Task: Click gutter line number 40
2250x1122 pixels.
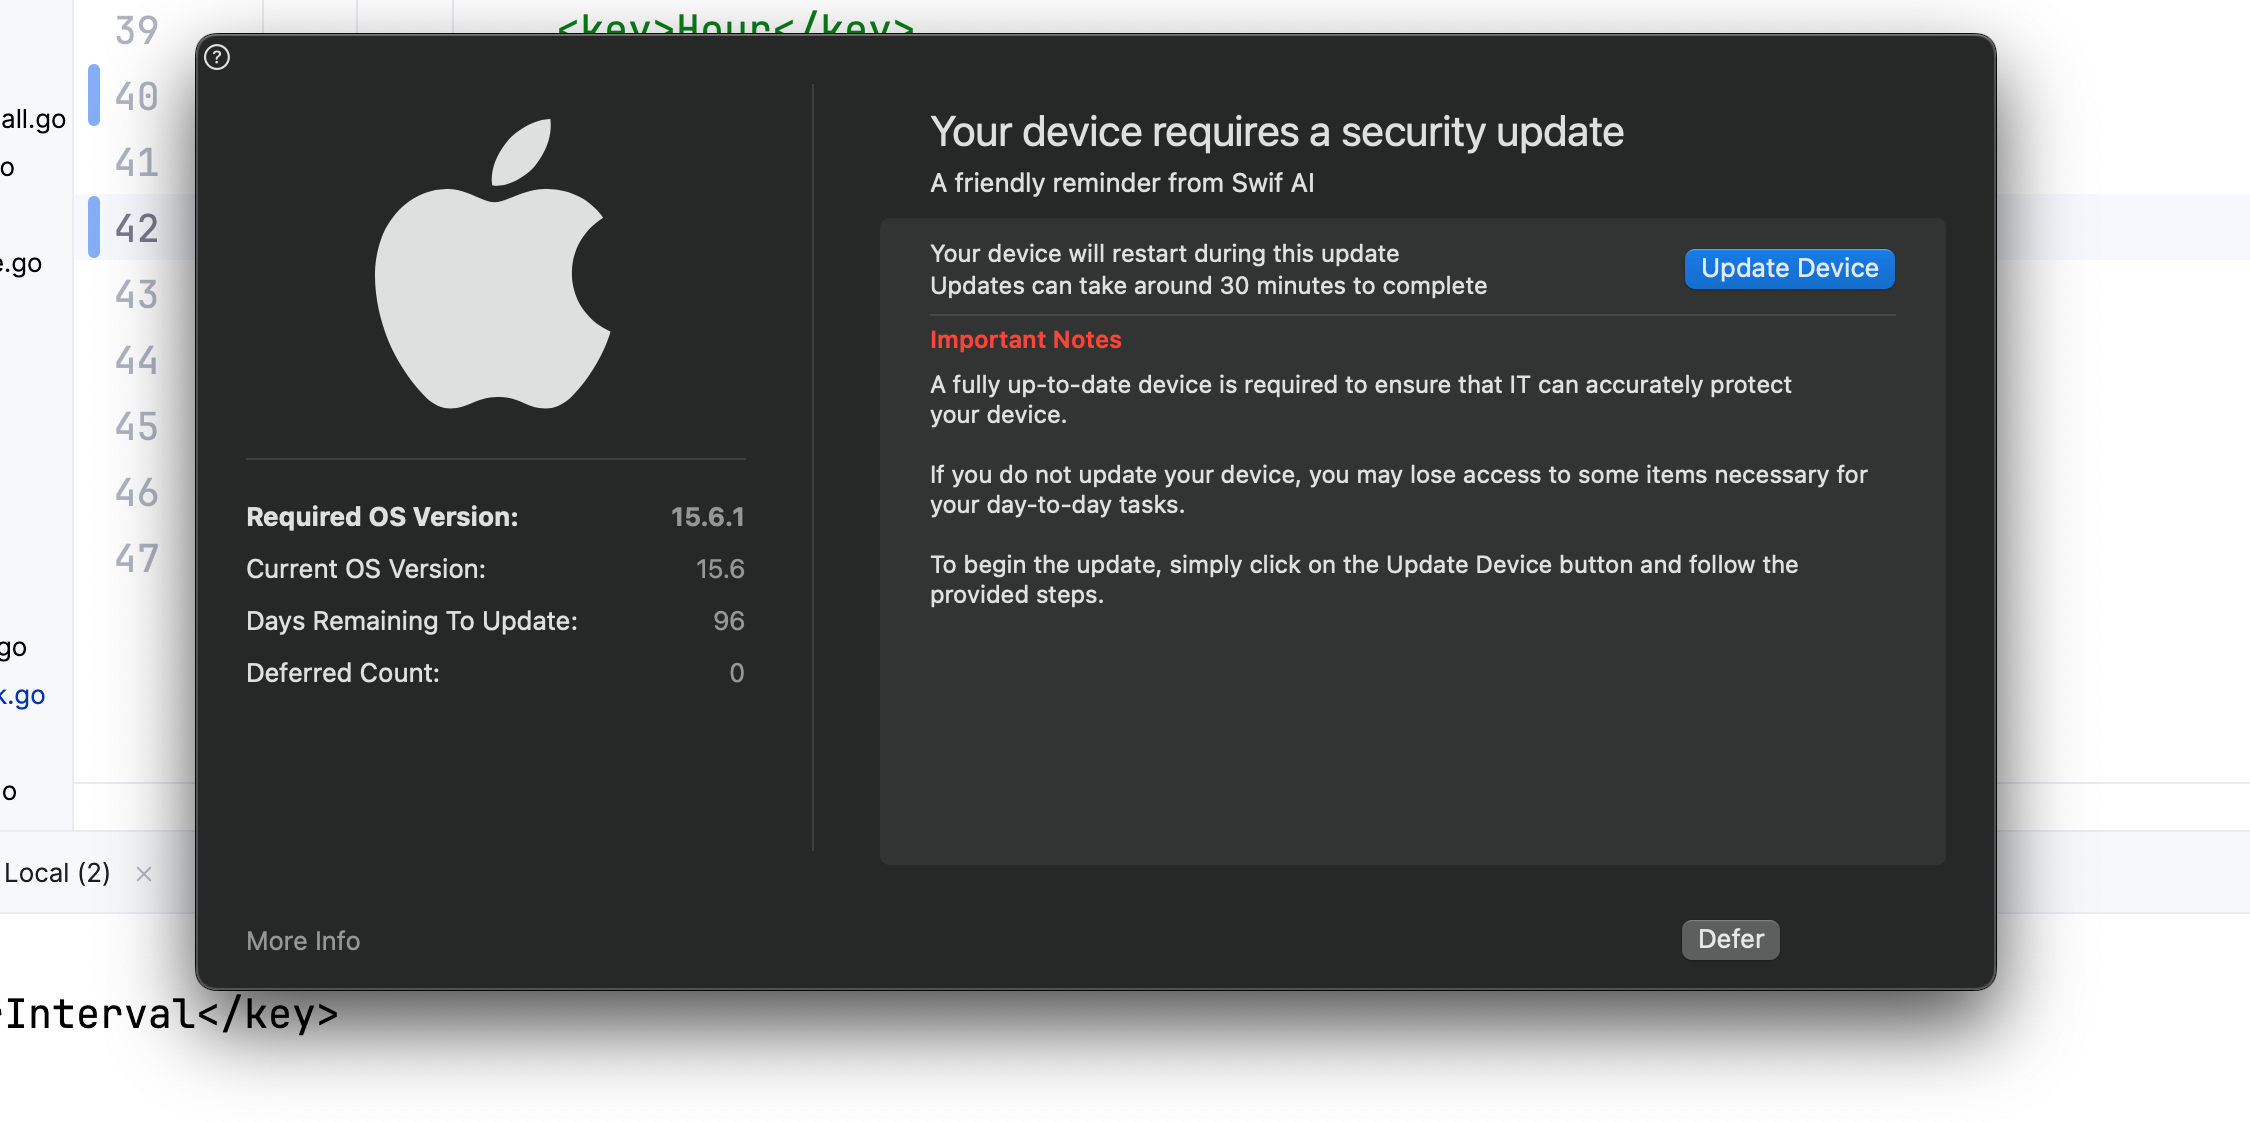Action: 137,97
